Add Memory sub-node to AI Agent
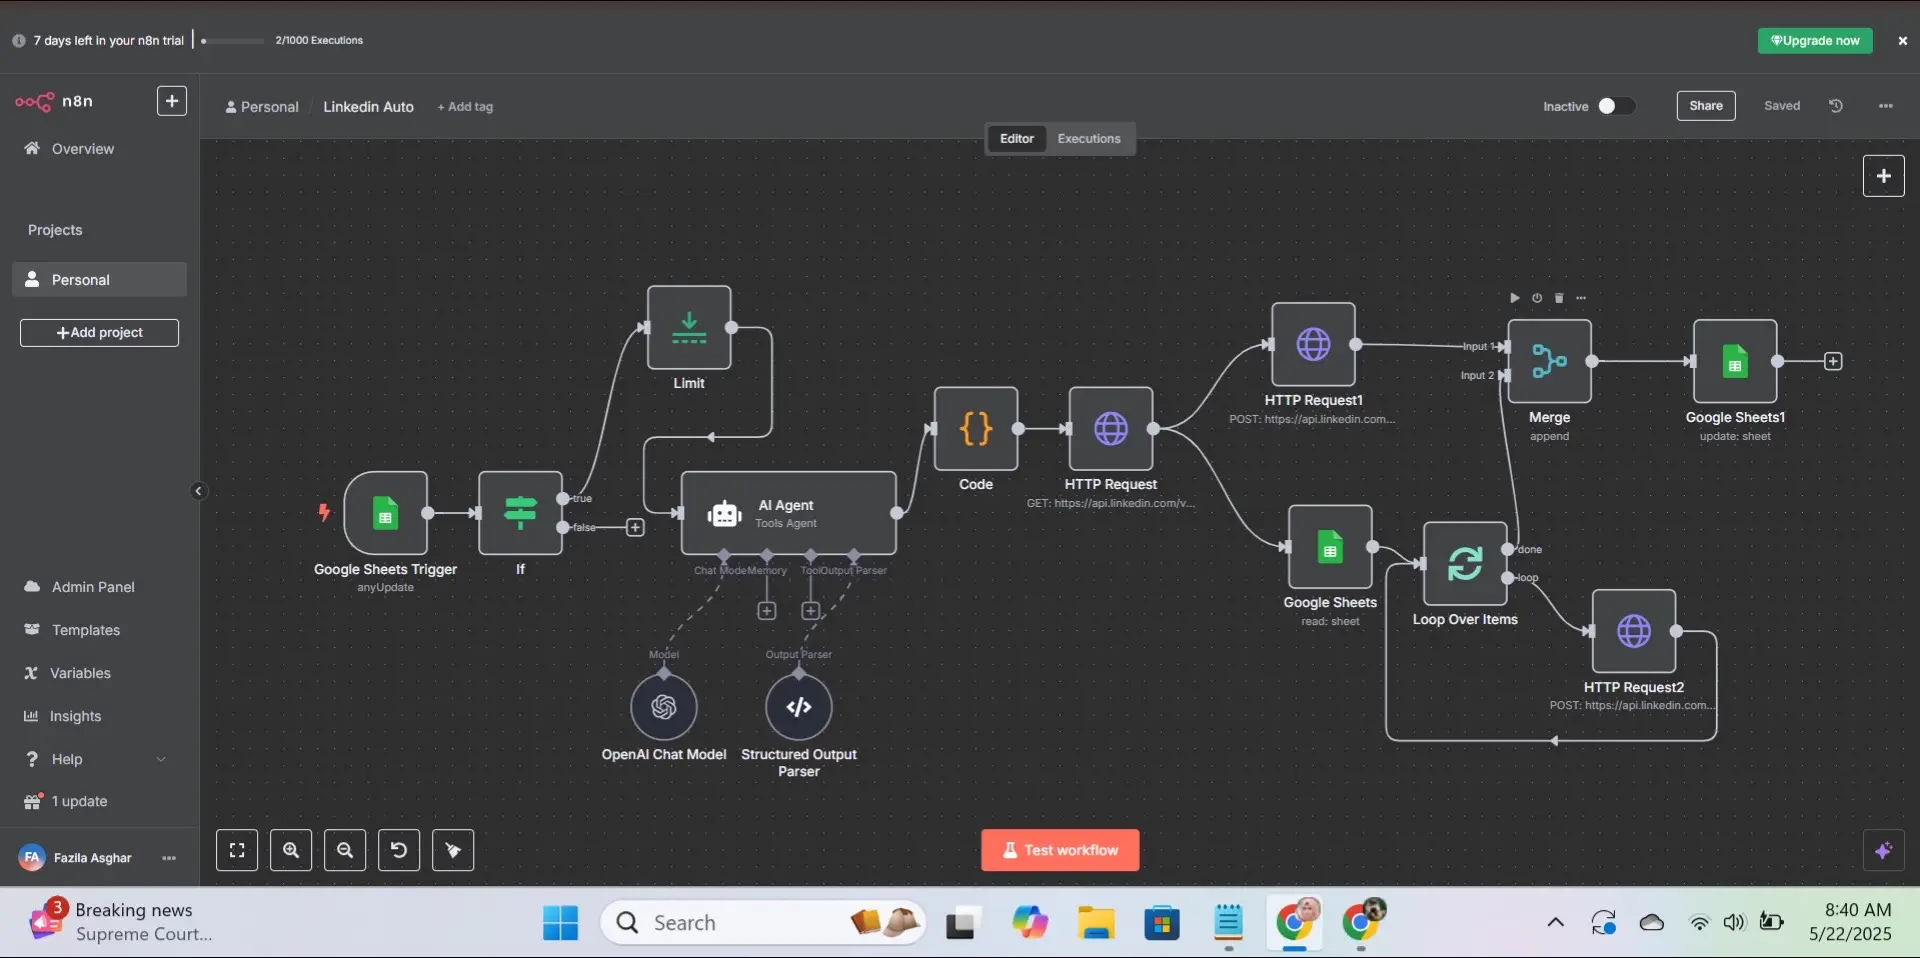The height and width of the screenshot is (958, 1920). click(767, 610)
